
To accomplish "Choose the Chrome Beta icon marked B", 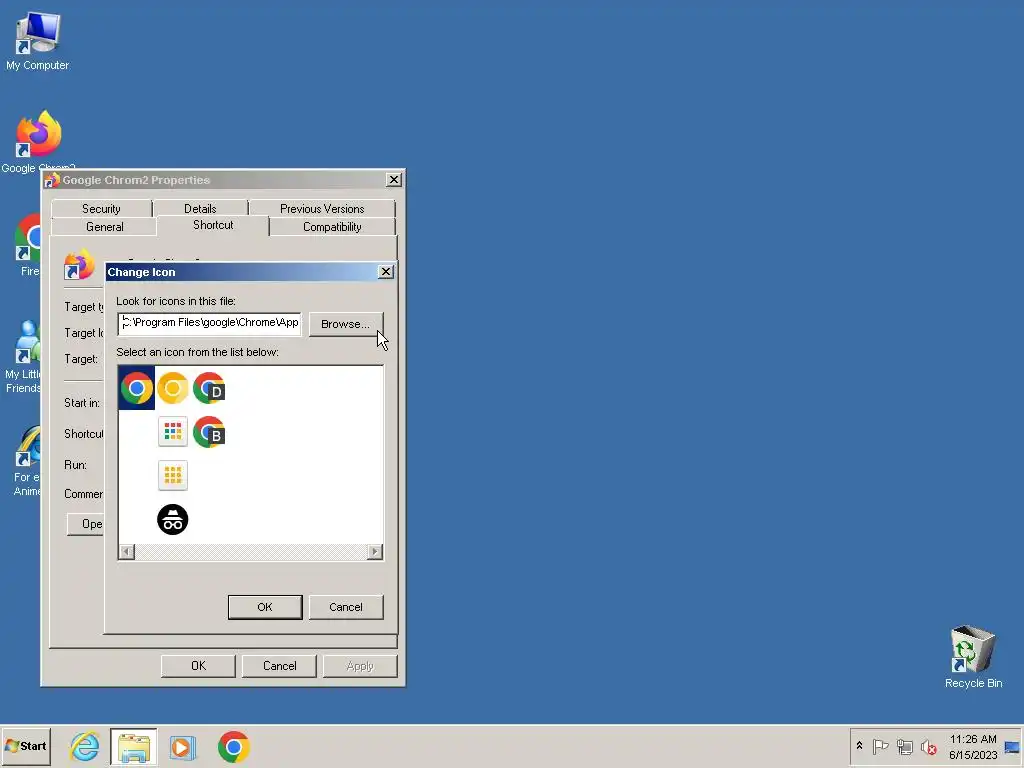I will (x=209, y=432).
